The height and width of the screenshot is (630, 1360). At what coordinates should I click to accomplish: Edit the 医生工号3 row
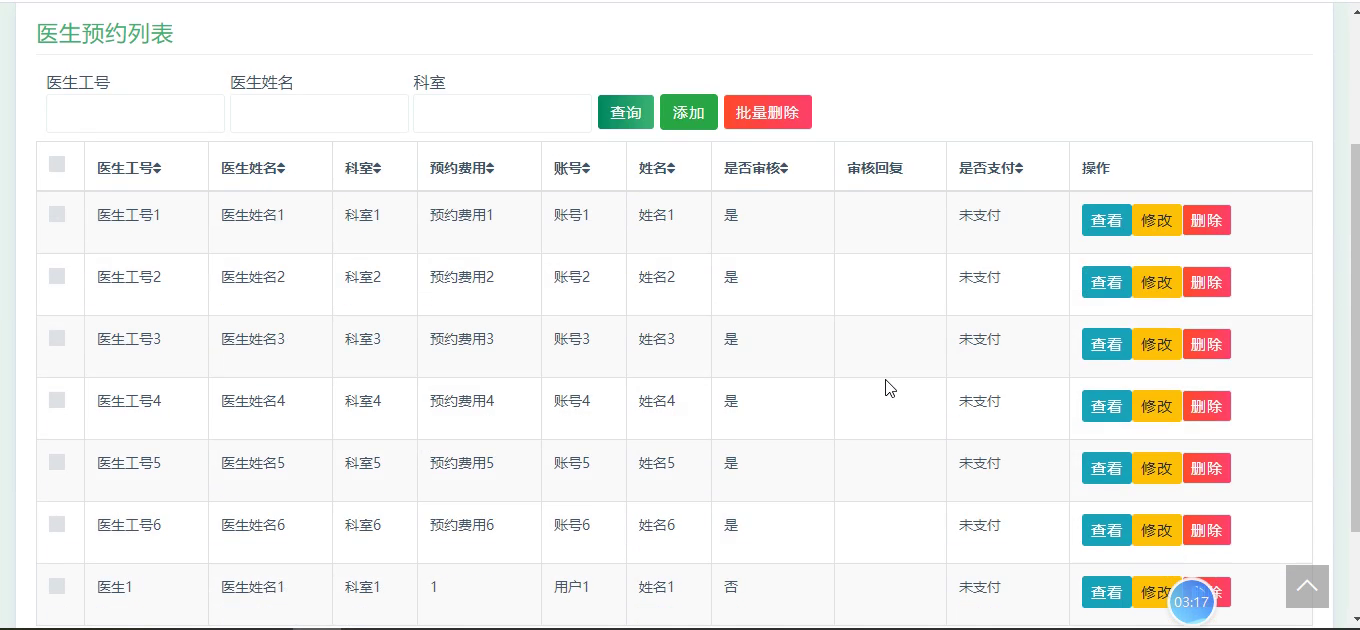point(1157,344)
